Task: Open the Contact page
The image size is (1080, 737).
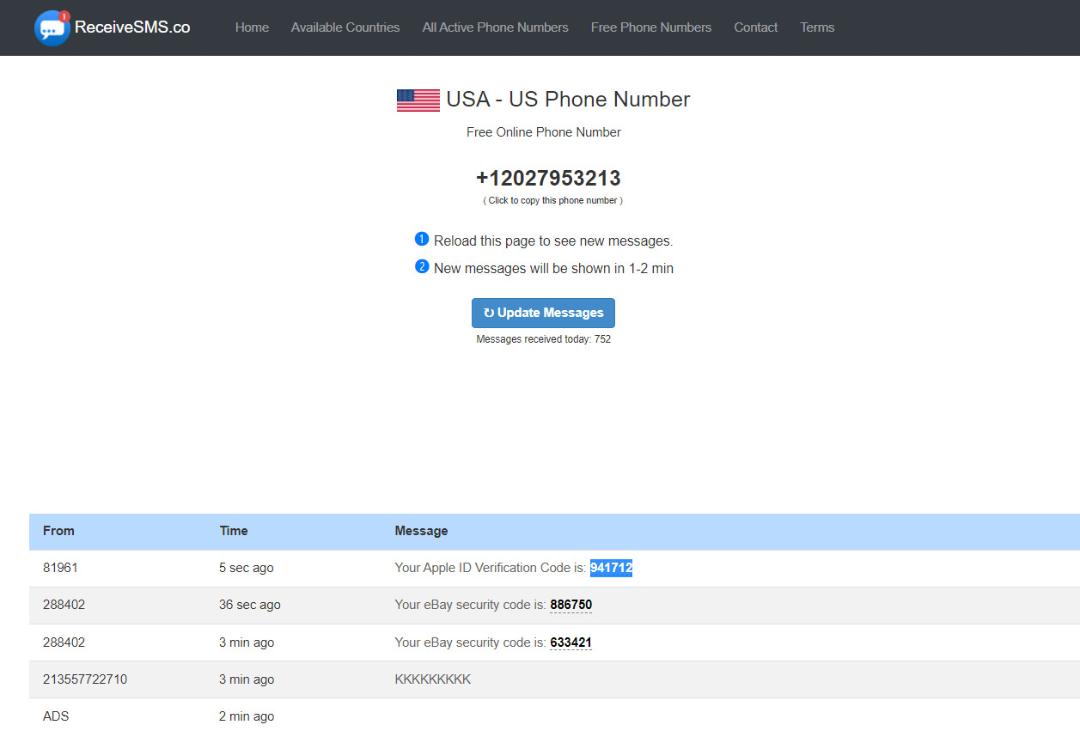Action: [x=756, y=28]
